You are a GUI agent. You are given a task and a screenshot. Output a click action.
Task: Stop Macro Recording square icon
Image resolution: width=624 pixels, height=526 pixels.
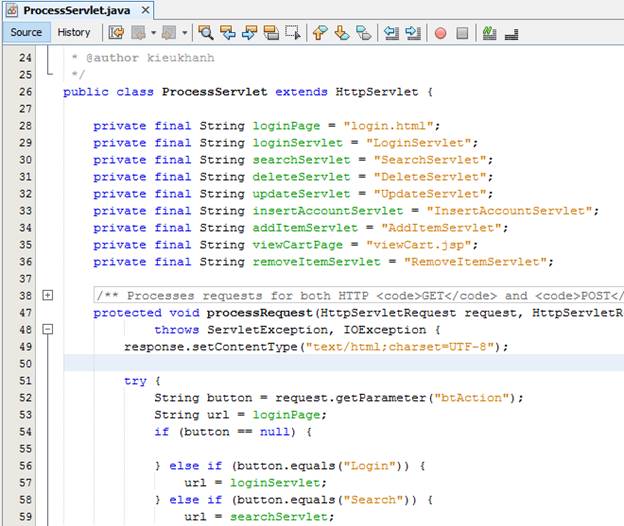tap(462, 33)
